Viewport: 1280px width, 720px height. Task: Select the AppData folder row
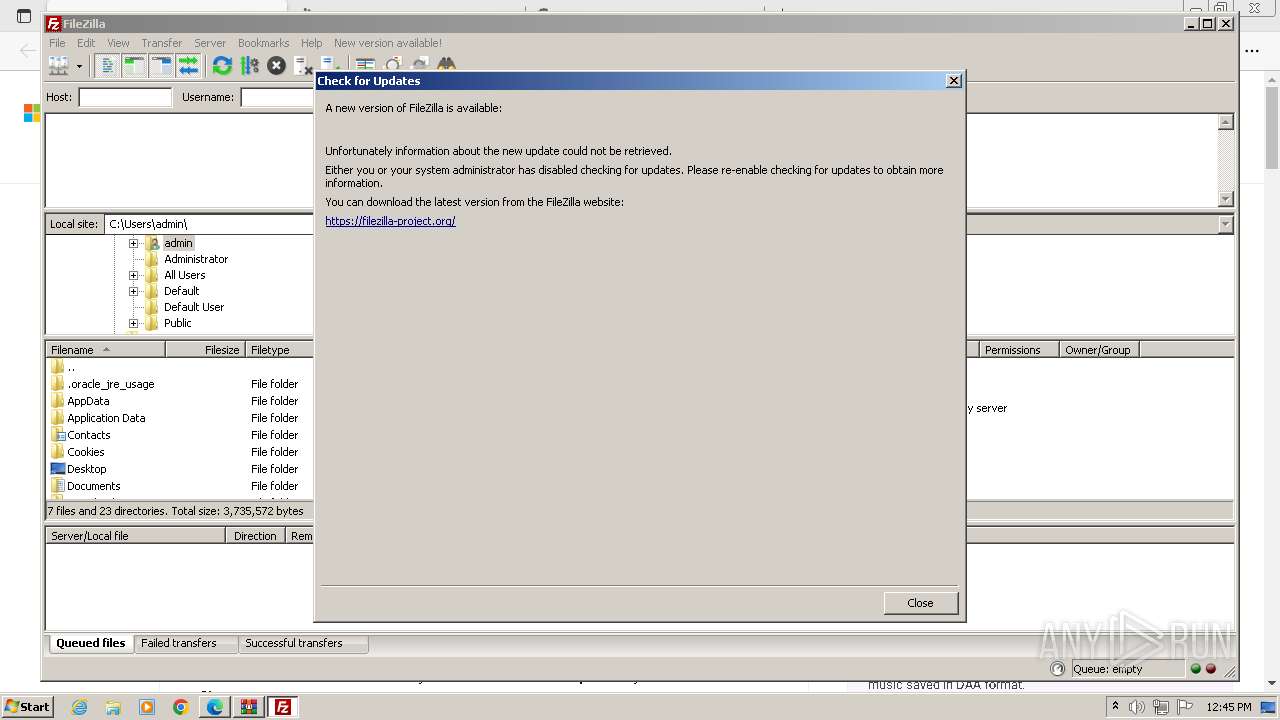pyautogui.click(x=180, y=401)
